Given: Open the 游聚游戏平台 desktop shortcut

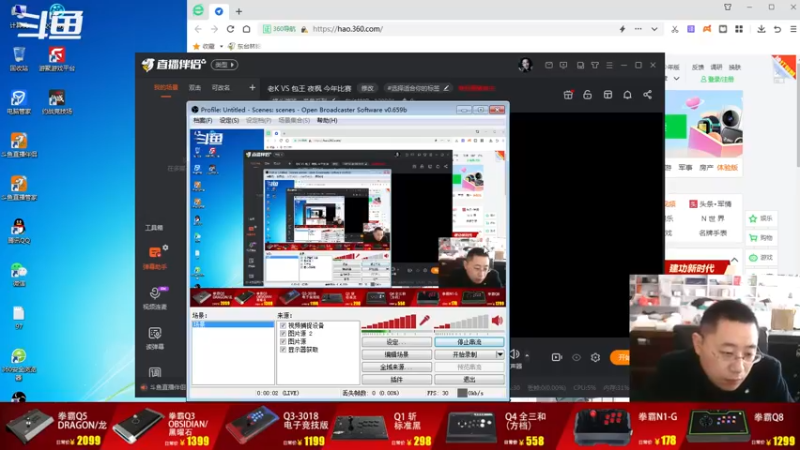Looking at the screenshot, I should 57,58.
